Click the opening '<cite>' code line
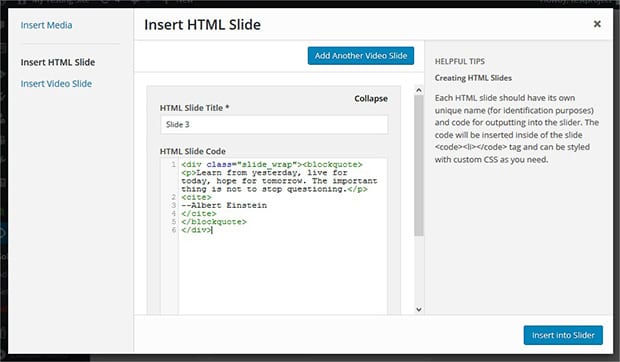 point(197,197)
